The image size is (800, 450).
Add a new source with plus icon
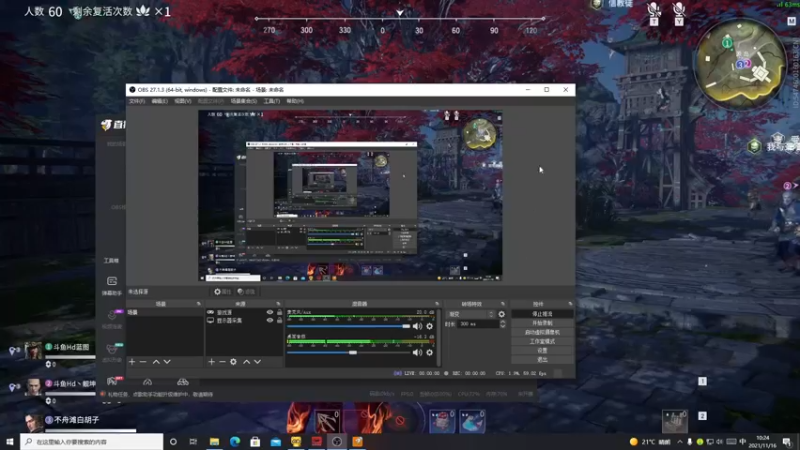point(211,362)
